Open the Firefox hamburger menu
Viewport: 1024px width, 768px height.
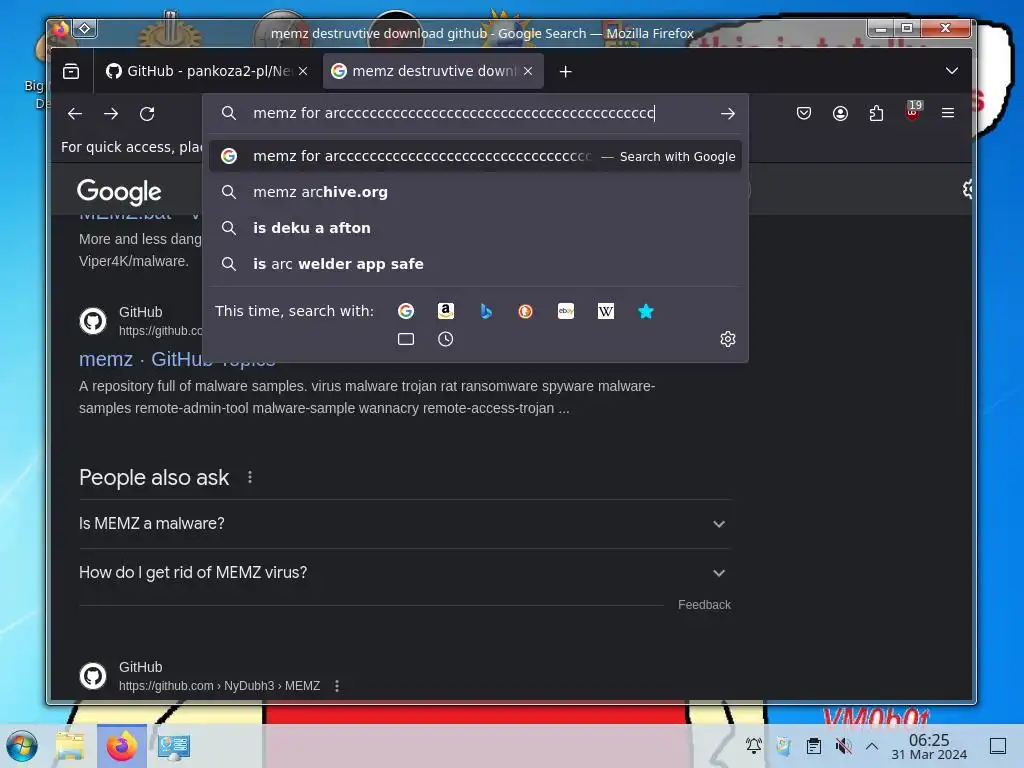tap(948, 113)
